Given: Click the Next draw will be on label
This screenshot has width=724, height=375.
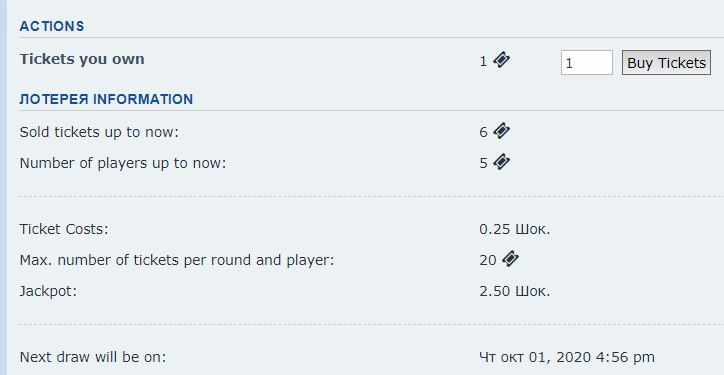Looking at the screenshot, I should [92, 357].
